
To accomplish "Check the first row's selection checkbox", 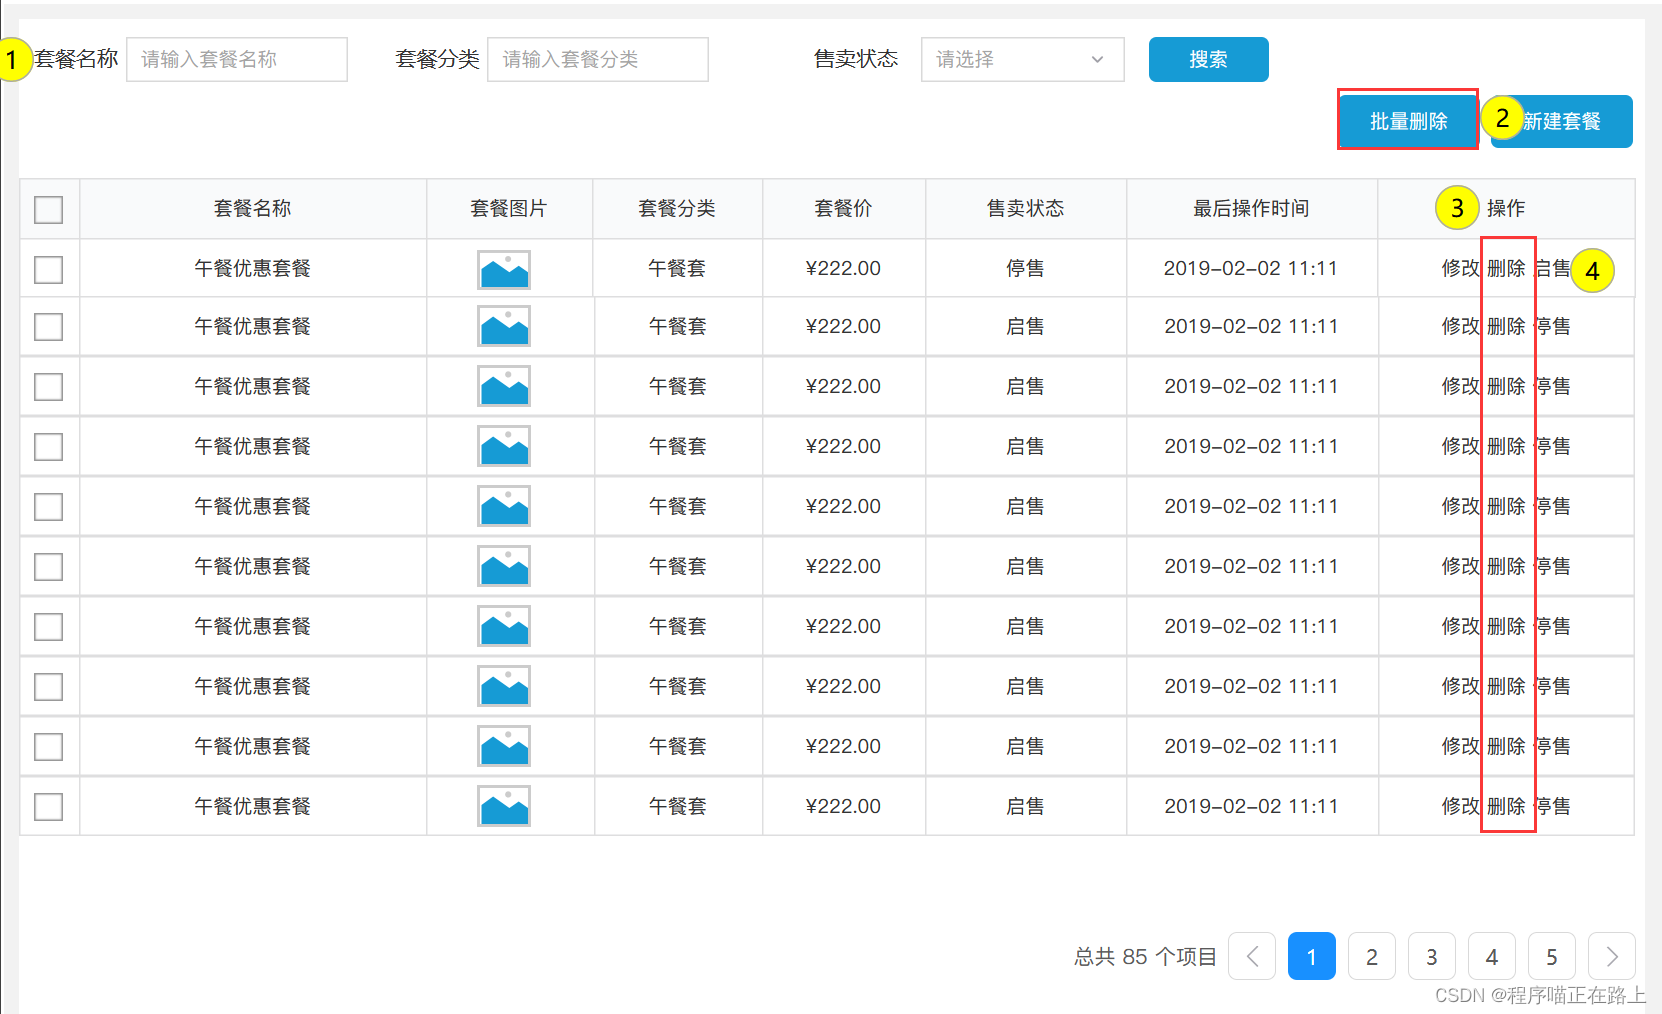I will pyautogui.click(x=48, y=268).
